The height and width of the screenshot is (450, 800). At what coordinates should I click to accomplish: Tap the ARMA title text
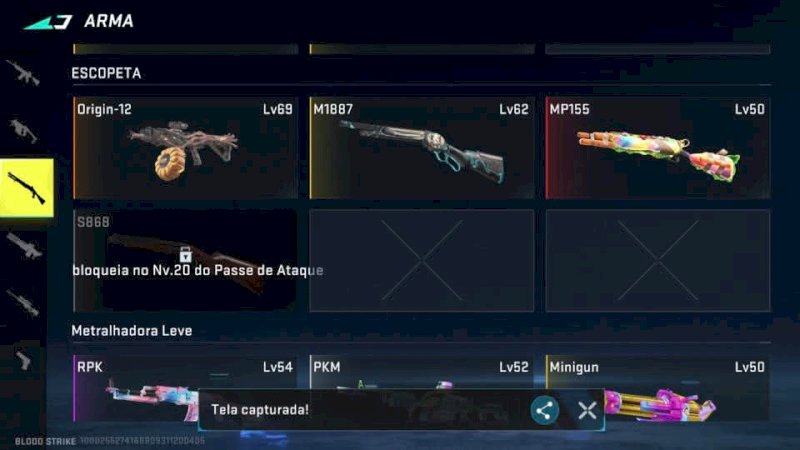(x=109, y=21)
